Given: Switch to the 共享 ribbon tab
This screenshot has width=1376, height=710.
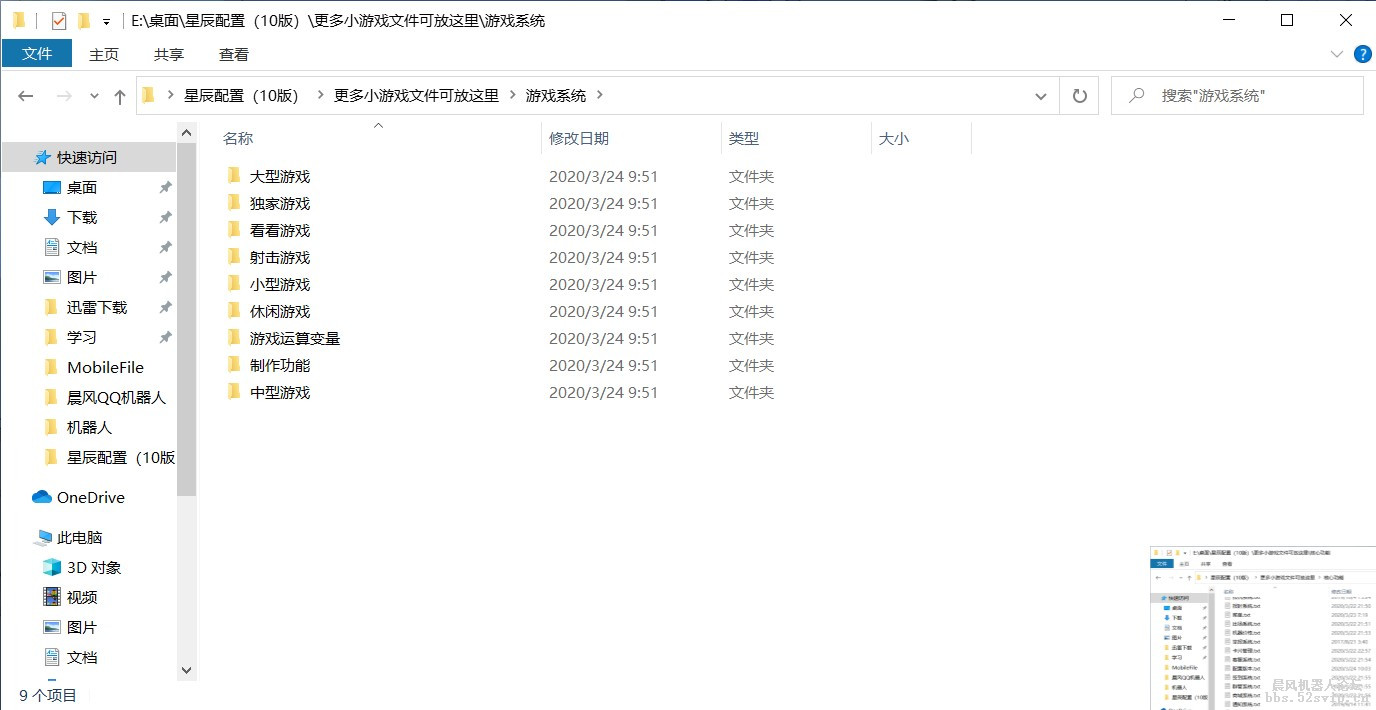Looking at the screenshot, I should (168, 54).
